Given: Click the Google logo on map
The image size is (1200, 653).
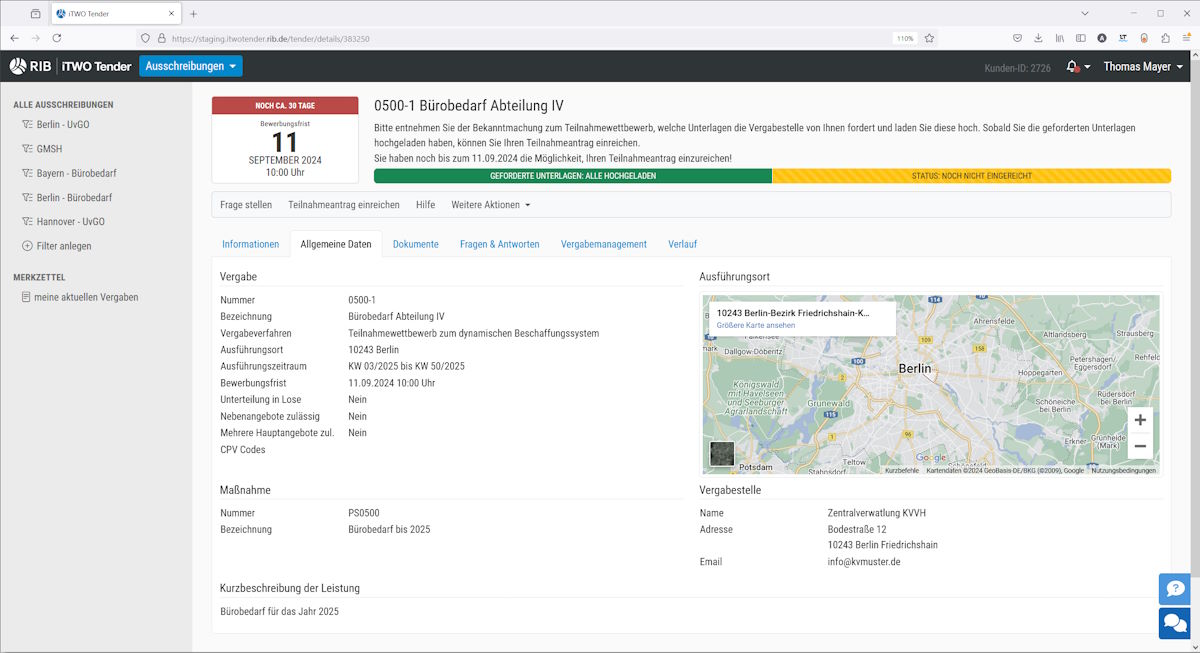Looking at the screenshot, I should (930, 458).
